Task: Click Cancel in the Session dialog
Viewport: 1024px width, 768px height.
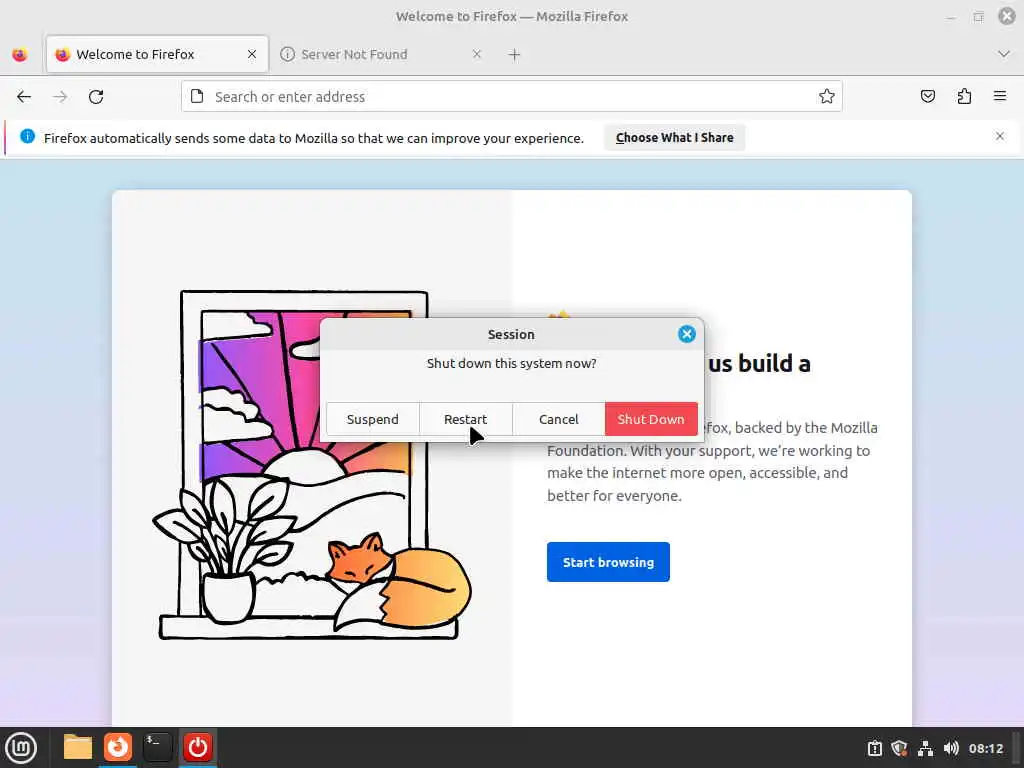Action: pos(558,419)
